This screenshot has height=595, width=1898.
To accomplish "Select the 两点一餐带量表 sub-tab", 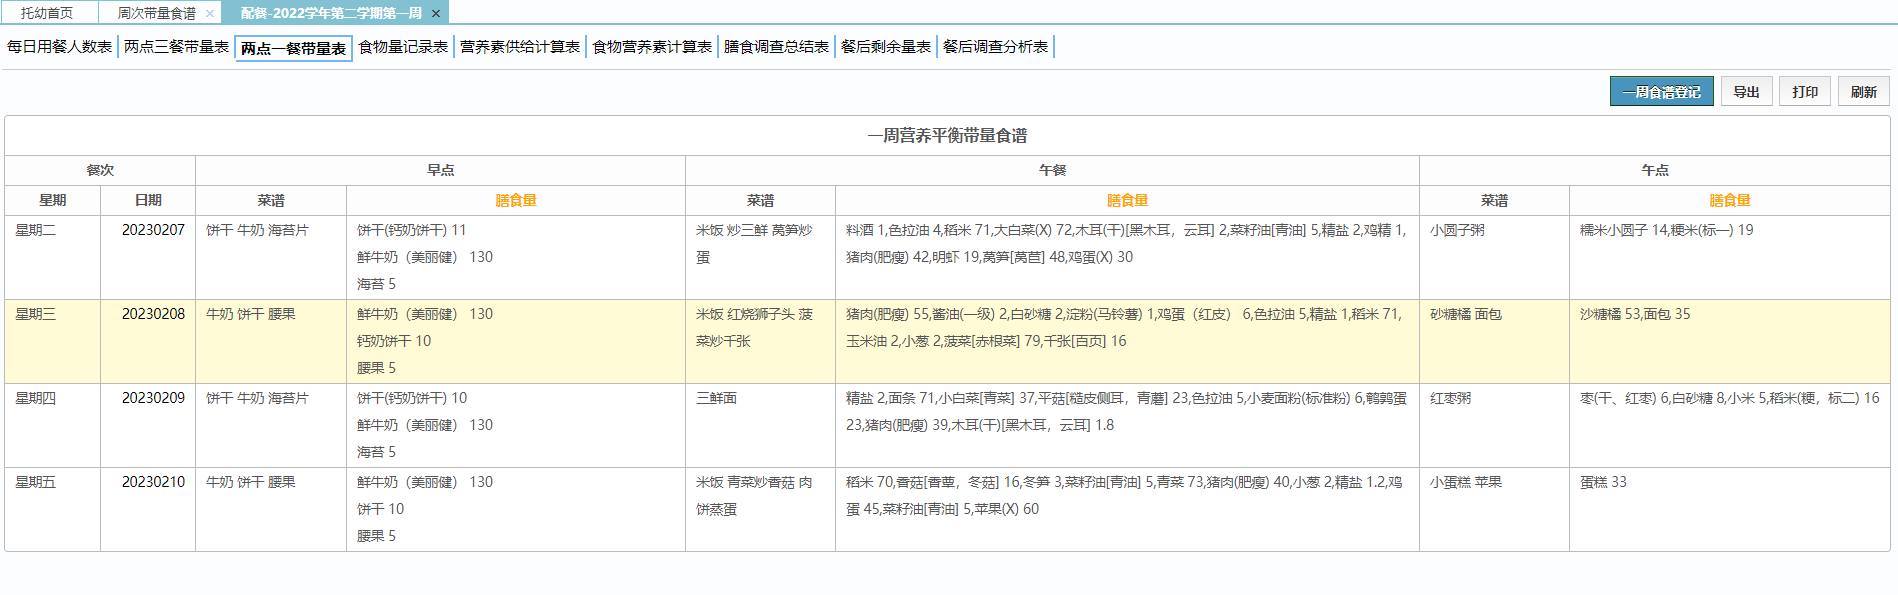I will pos(293,48).
